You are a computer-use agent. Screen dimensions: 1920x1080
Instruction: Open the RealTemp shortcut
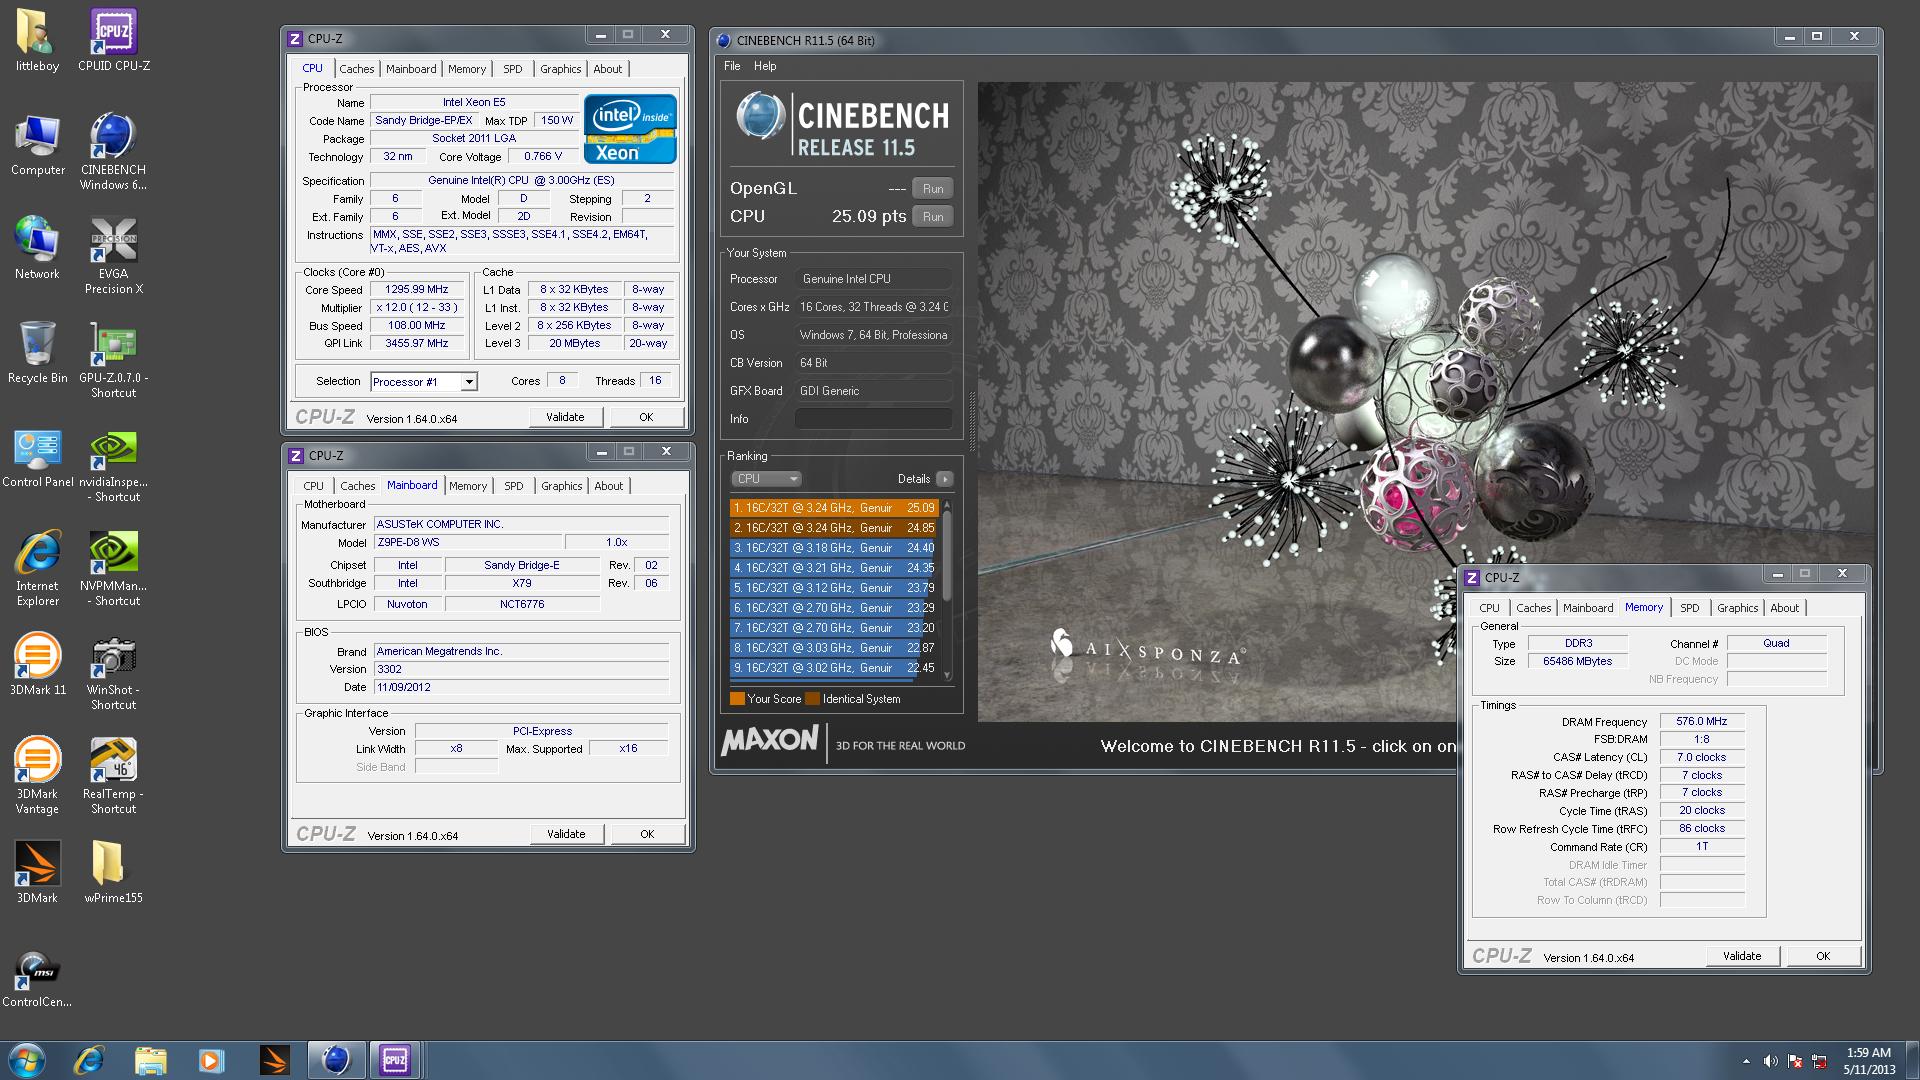pyautogui.click(x=113, y=776)
